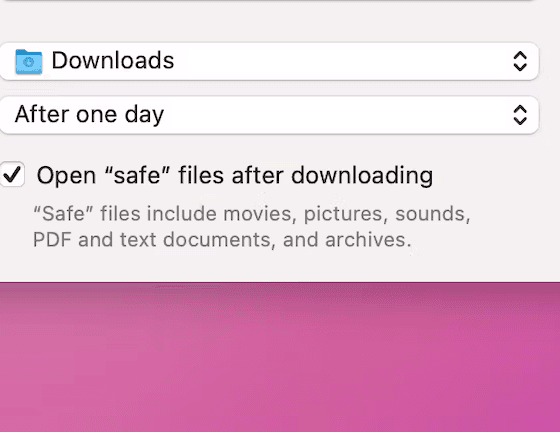Screen dimensions: 560x432
Task: Open the Downloads location popup menu
Action: click(269, 61)
